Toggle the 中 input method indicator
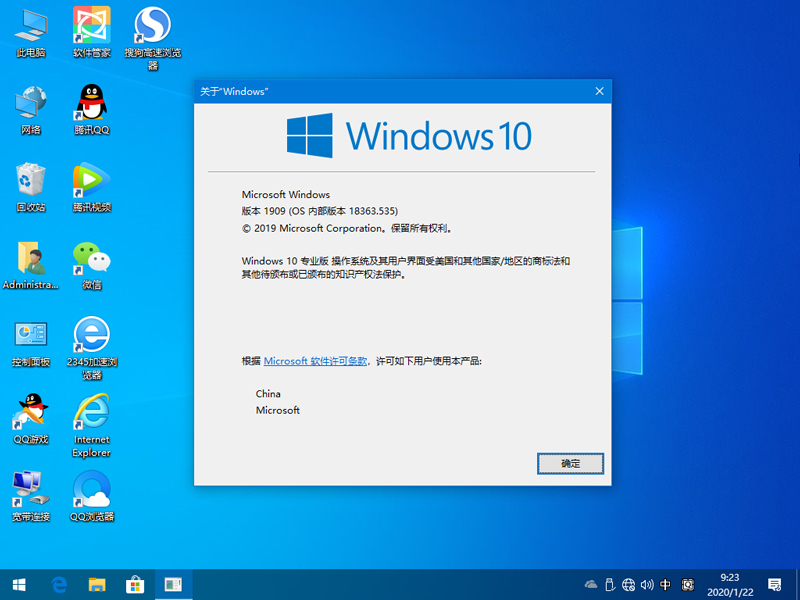This screenshot has width=800, height=600. click(x=666, y=584)
